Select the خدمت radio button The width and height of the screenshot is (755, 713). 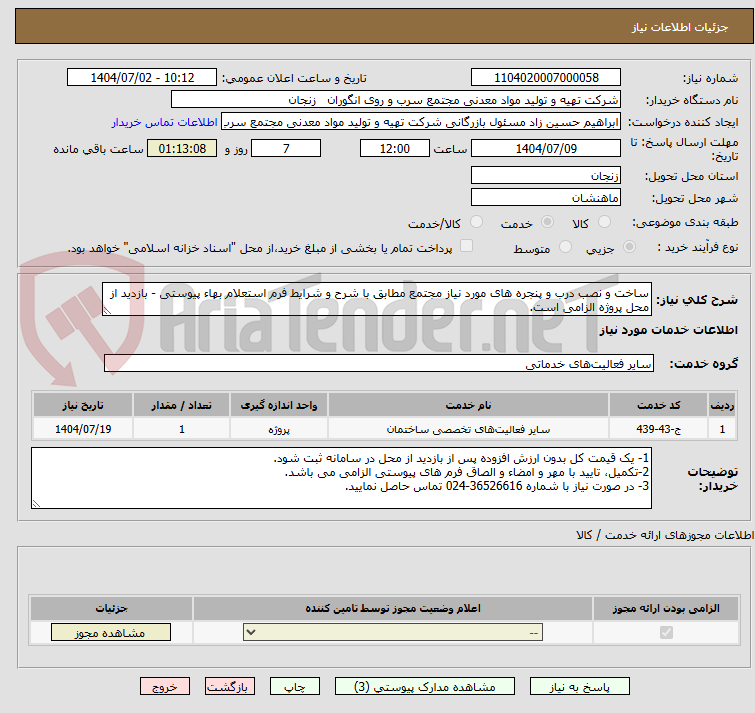click(x=547, y=222)
